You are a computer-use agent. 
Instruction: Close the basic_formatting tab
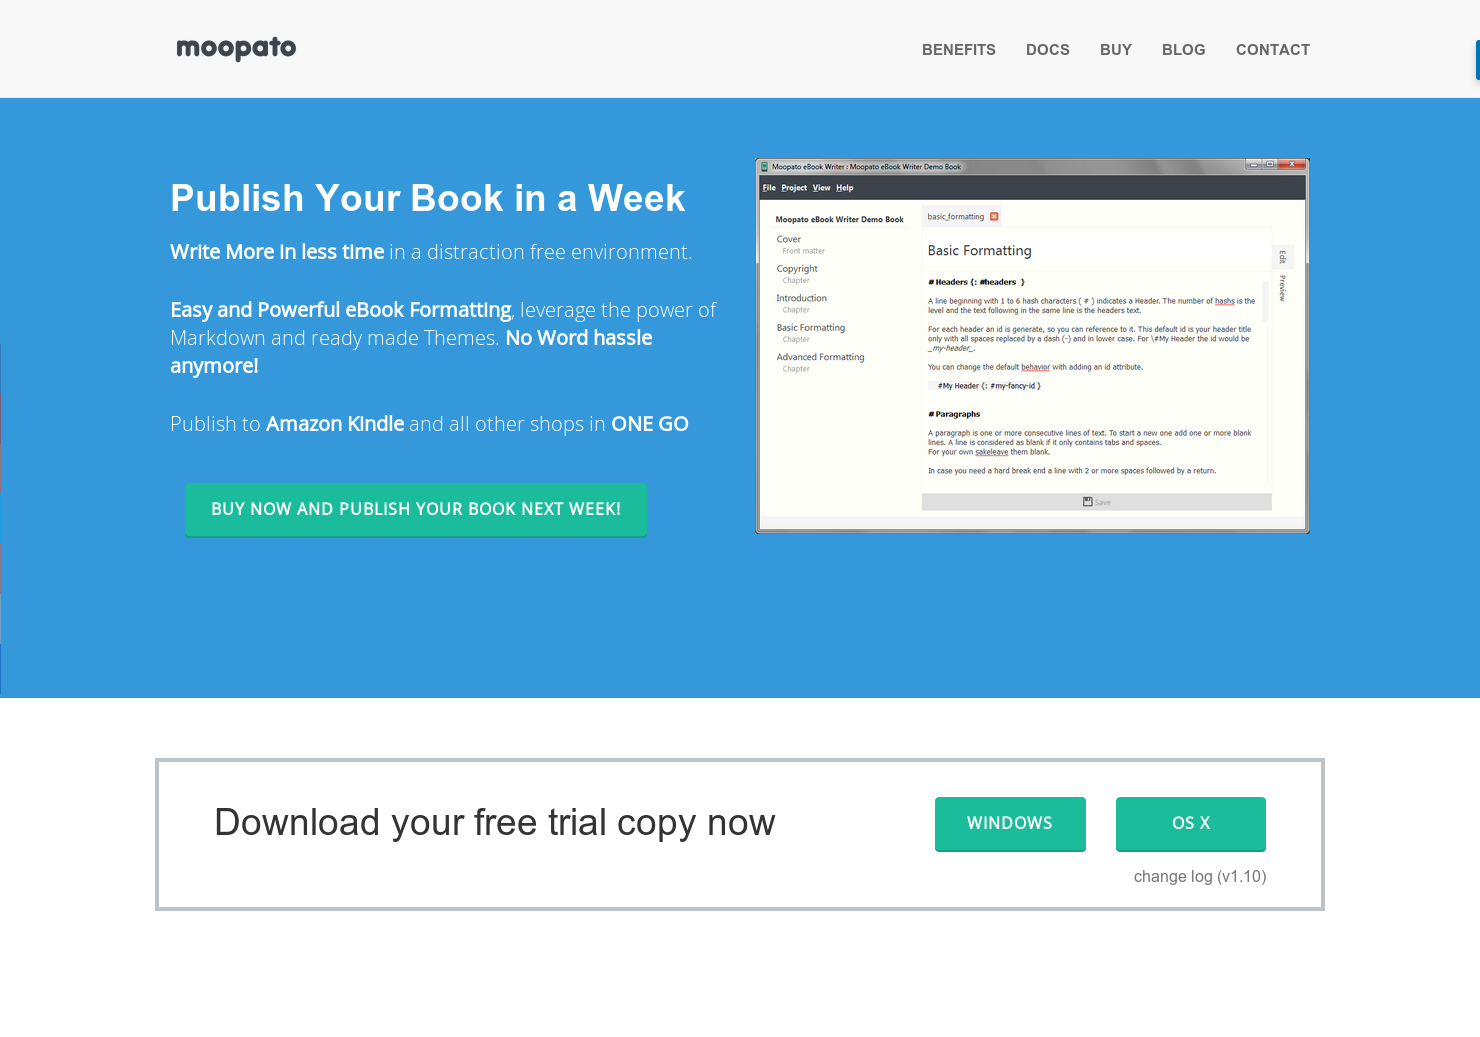[x=994, y=216]
